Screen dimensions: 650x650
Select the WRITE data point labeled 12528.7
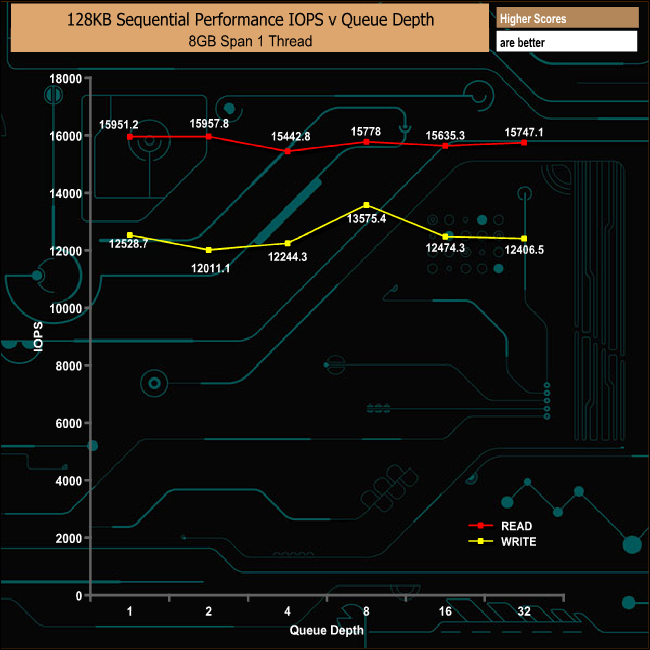(130, 235)
